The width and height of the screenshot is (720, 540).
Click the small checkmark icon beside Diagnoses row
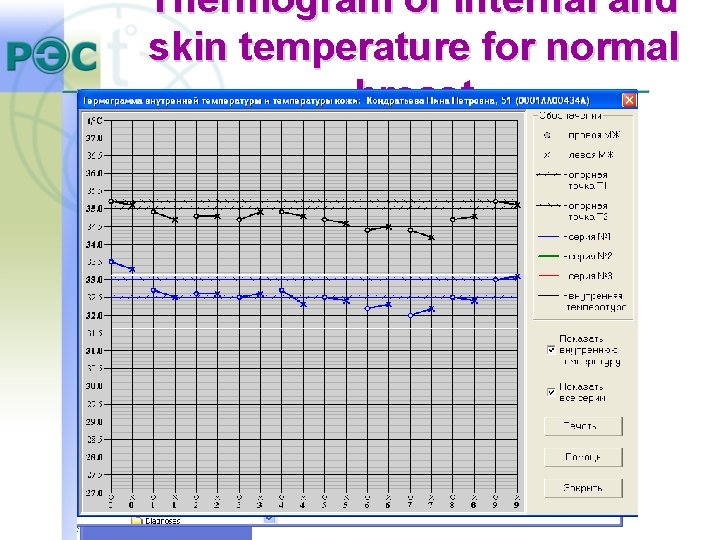(270, 518)
